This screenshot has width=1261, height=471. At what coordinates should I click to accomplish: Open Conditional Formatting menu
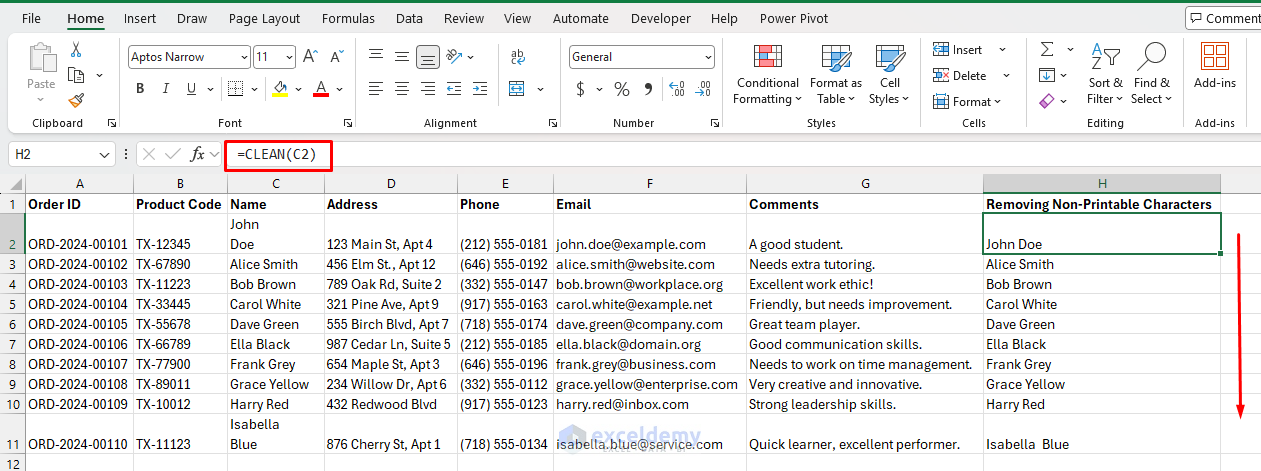tap(767, 74)
